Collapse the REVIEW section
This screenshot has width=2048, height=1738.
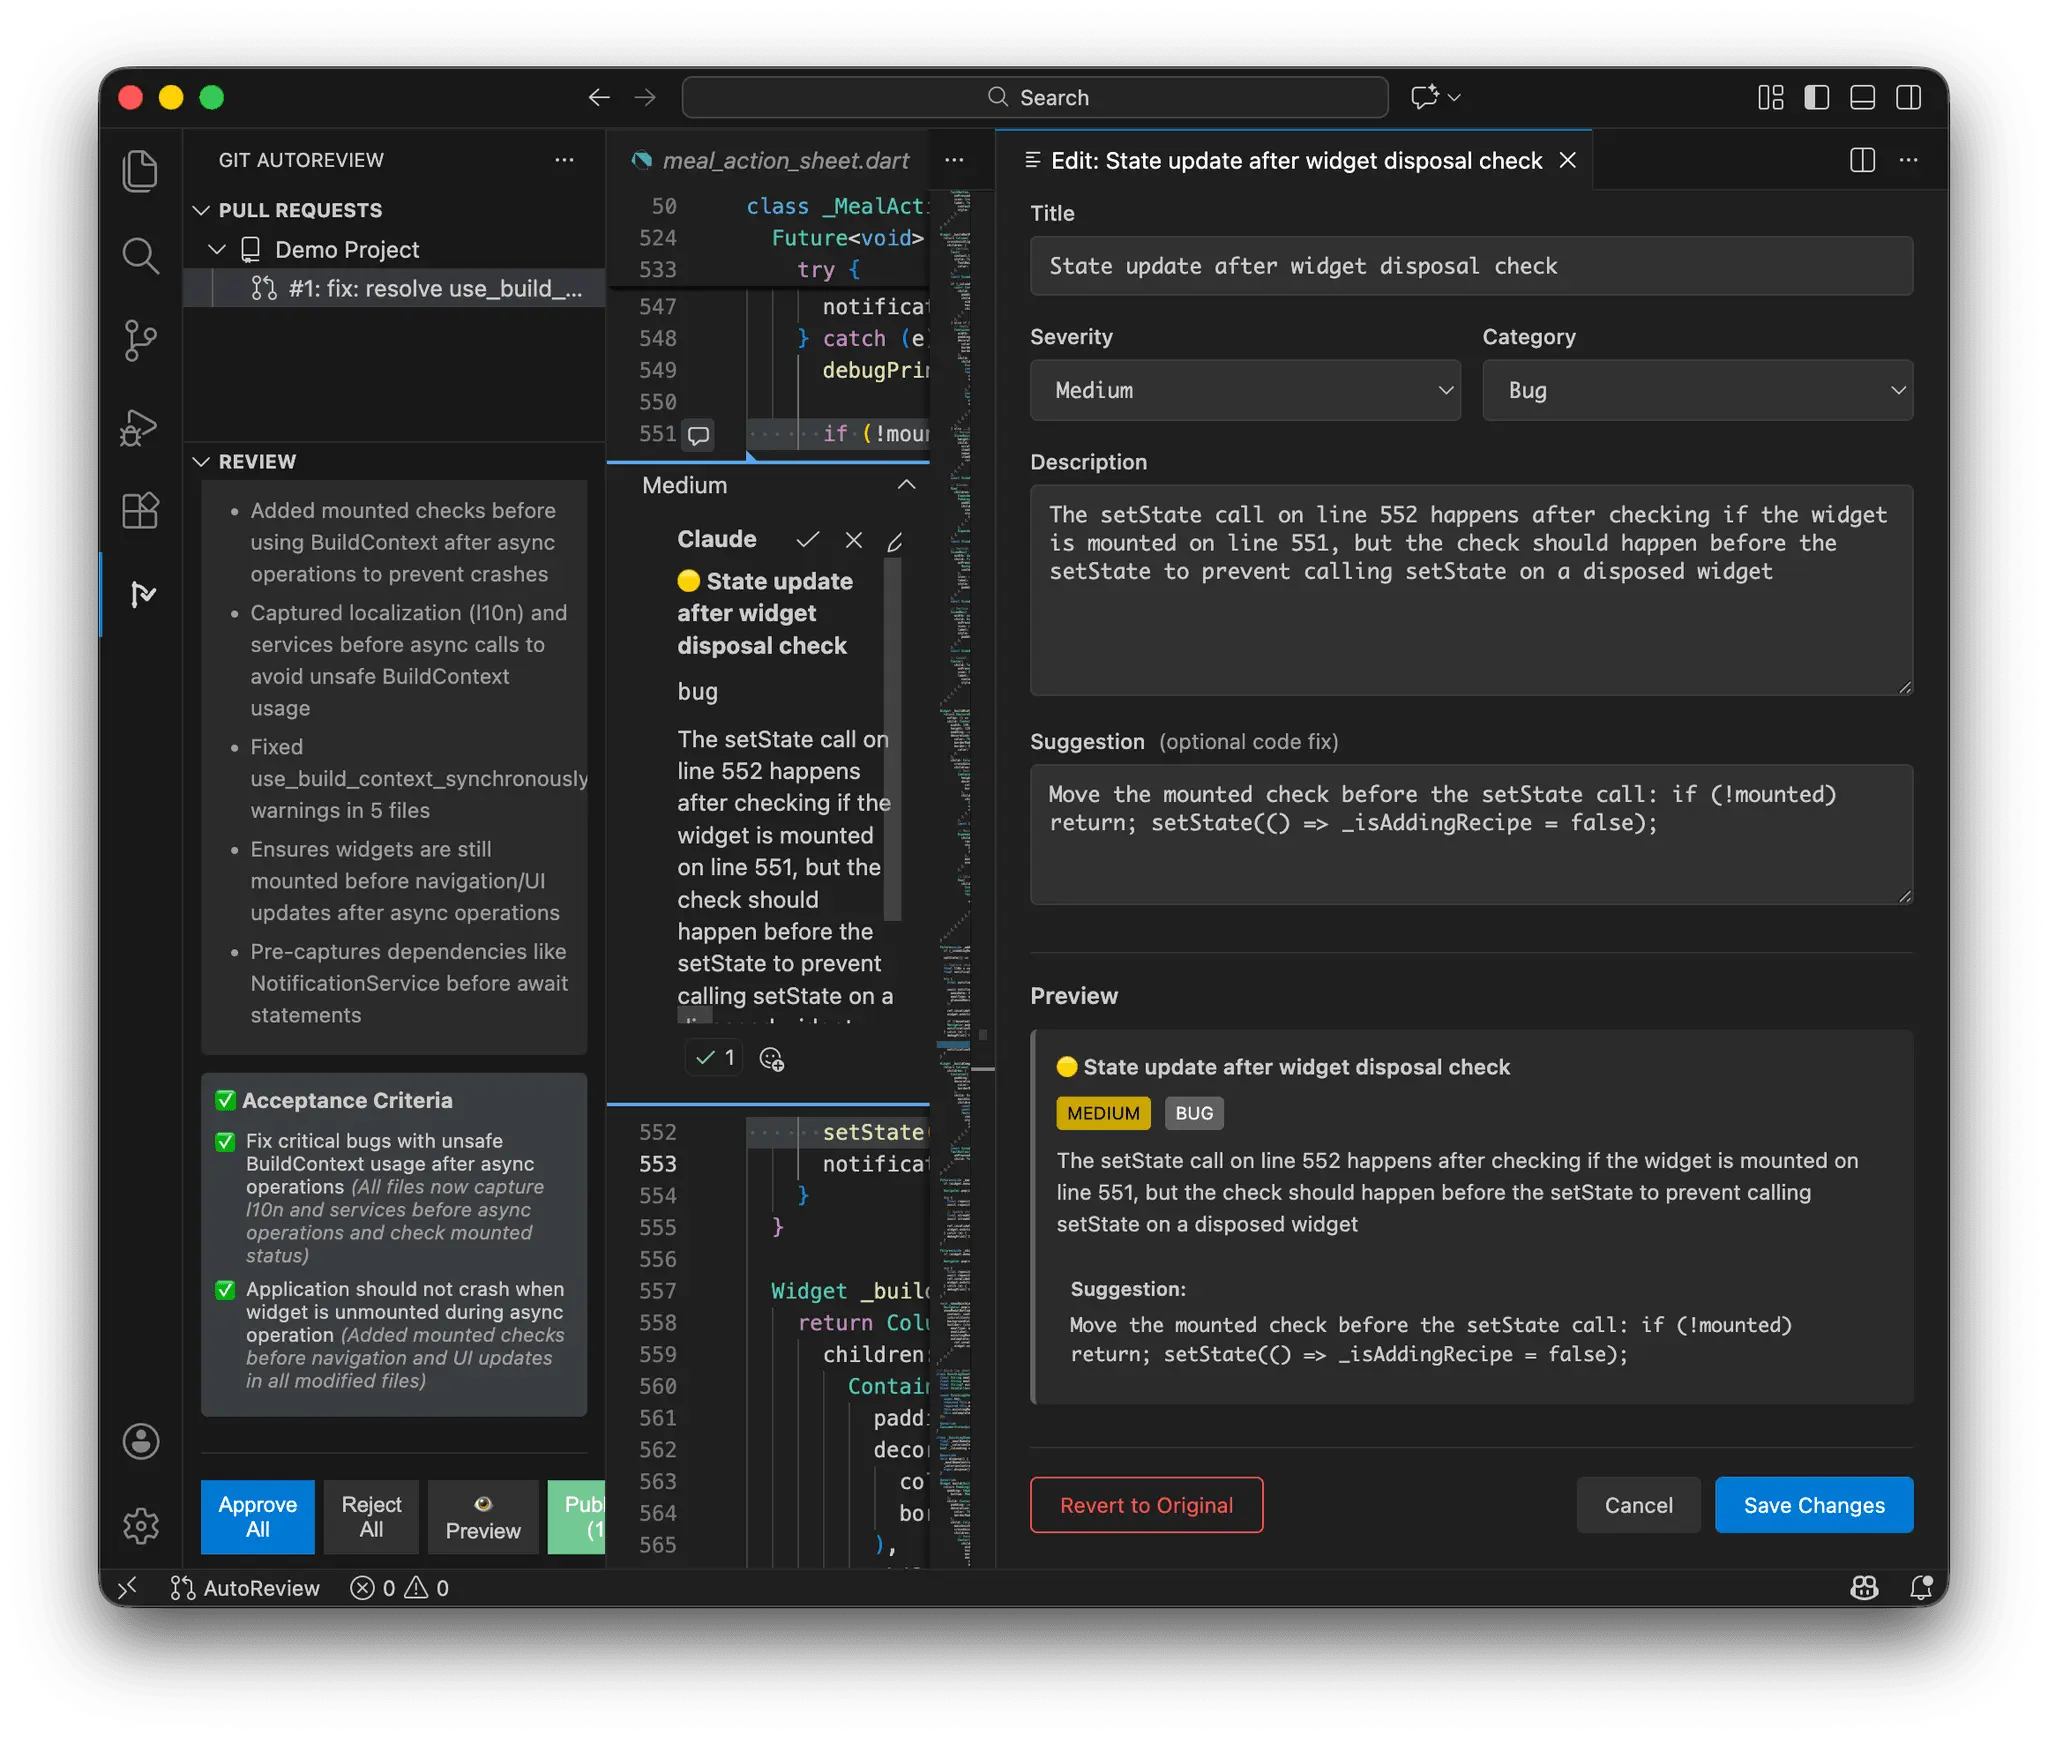coord(201,461)
